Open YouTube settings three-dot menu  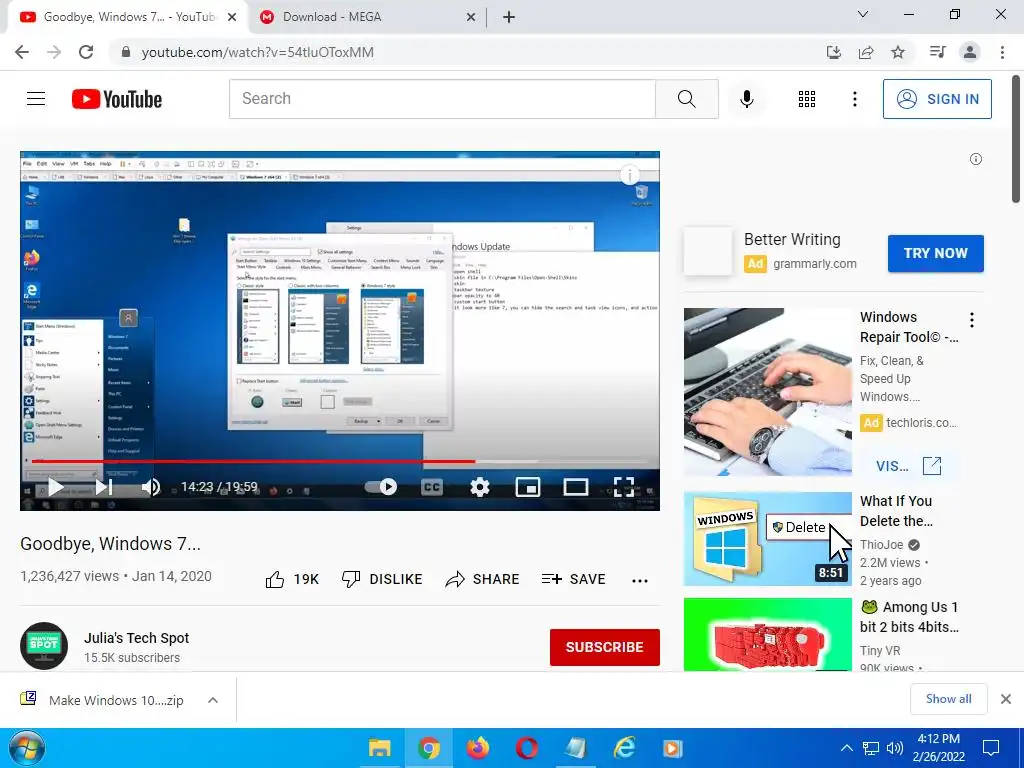click(854, 99)
